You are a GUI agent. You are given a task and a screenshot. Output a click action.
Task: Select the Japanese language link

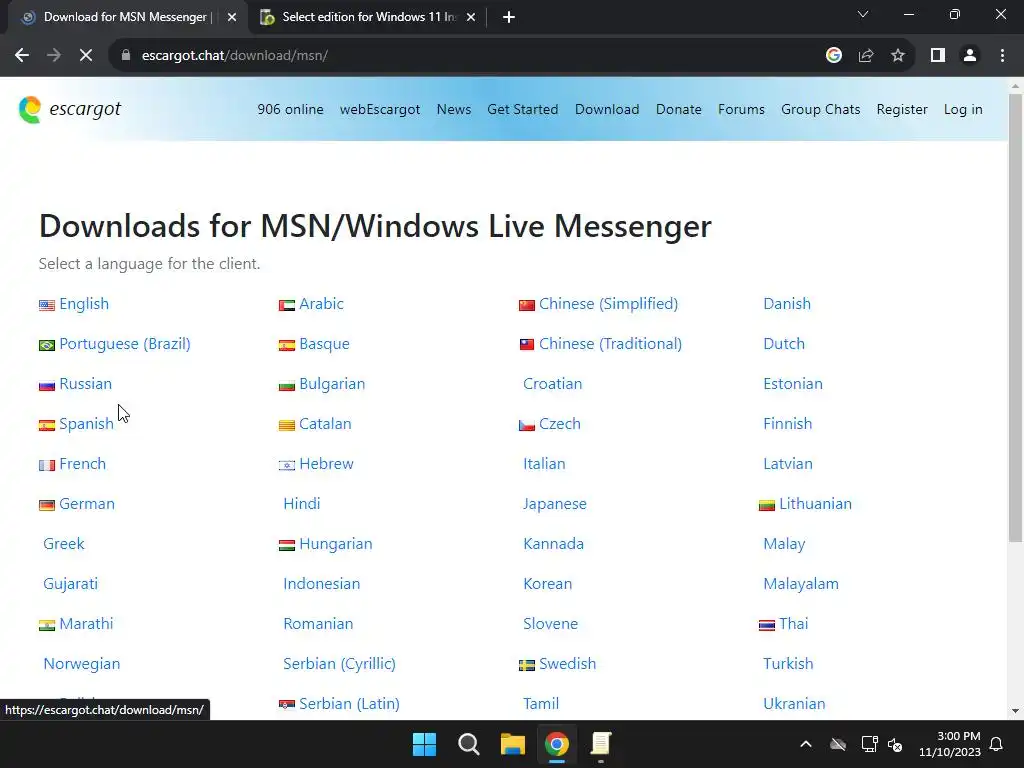[x=554, y=504]
